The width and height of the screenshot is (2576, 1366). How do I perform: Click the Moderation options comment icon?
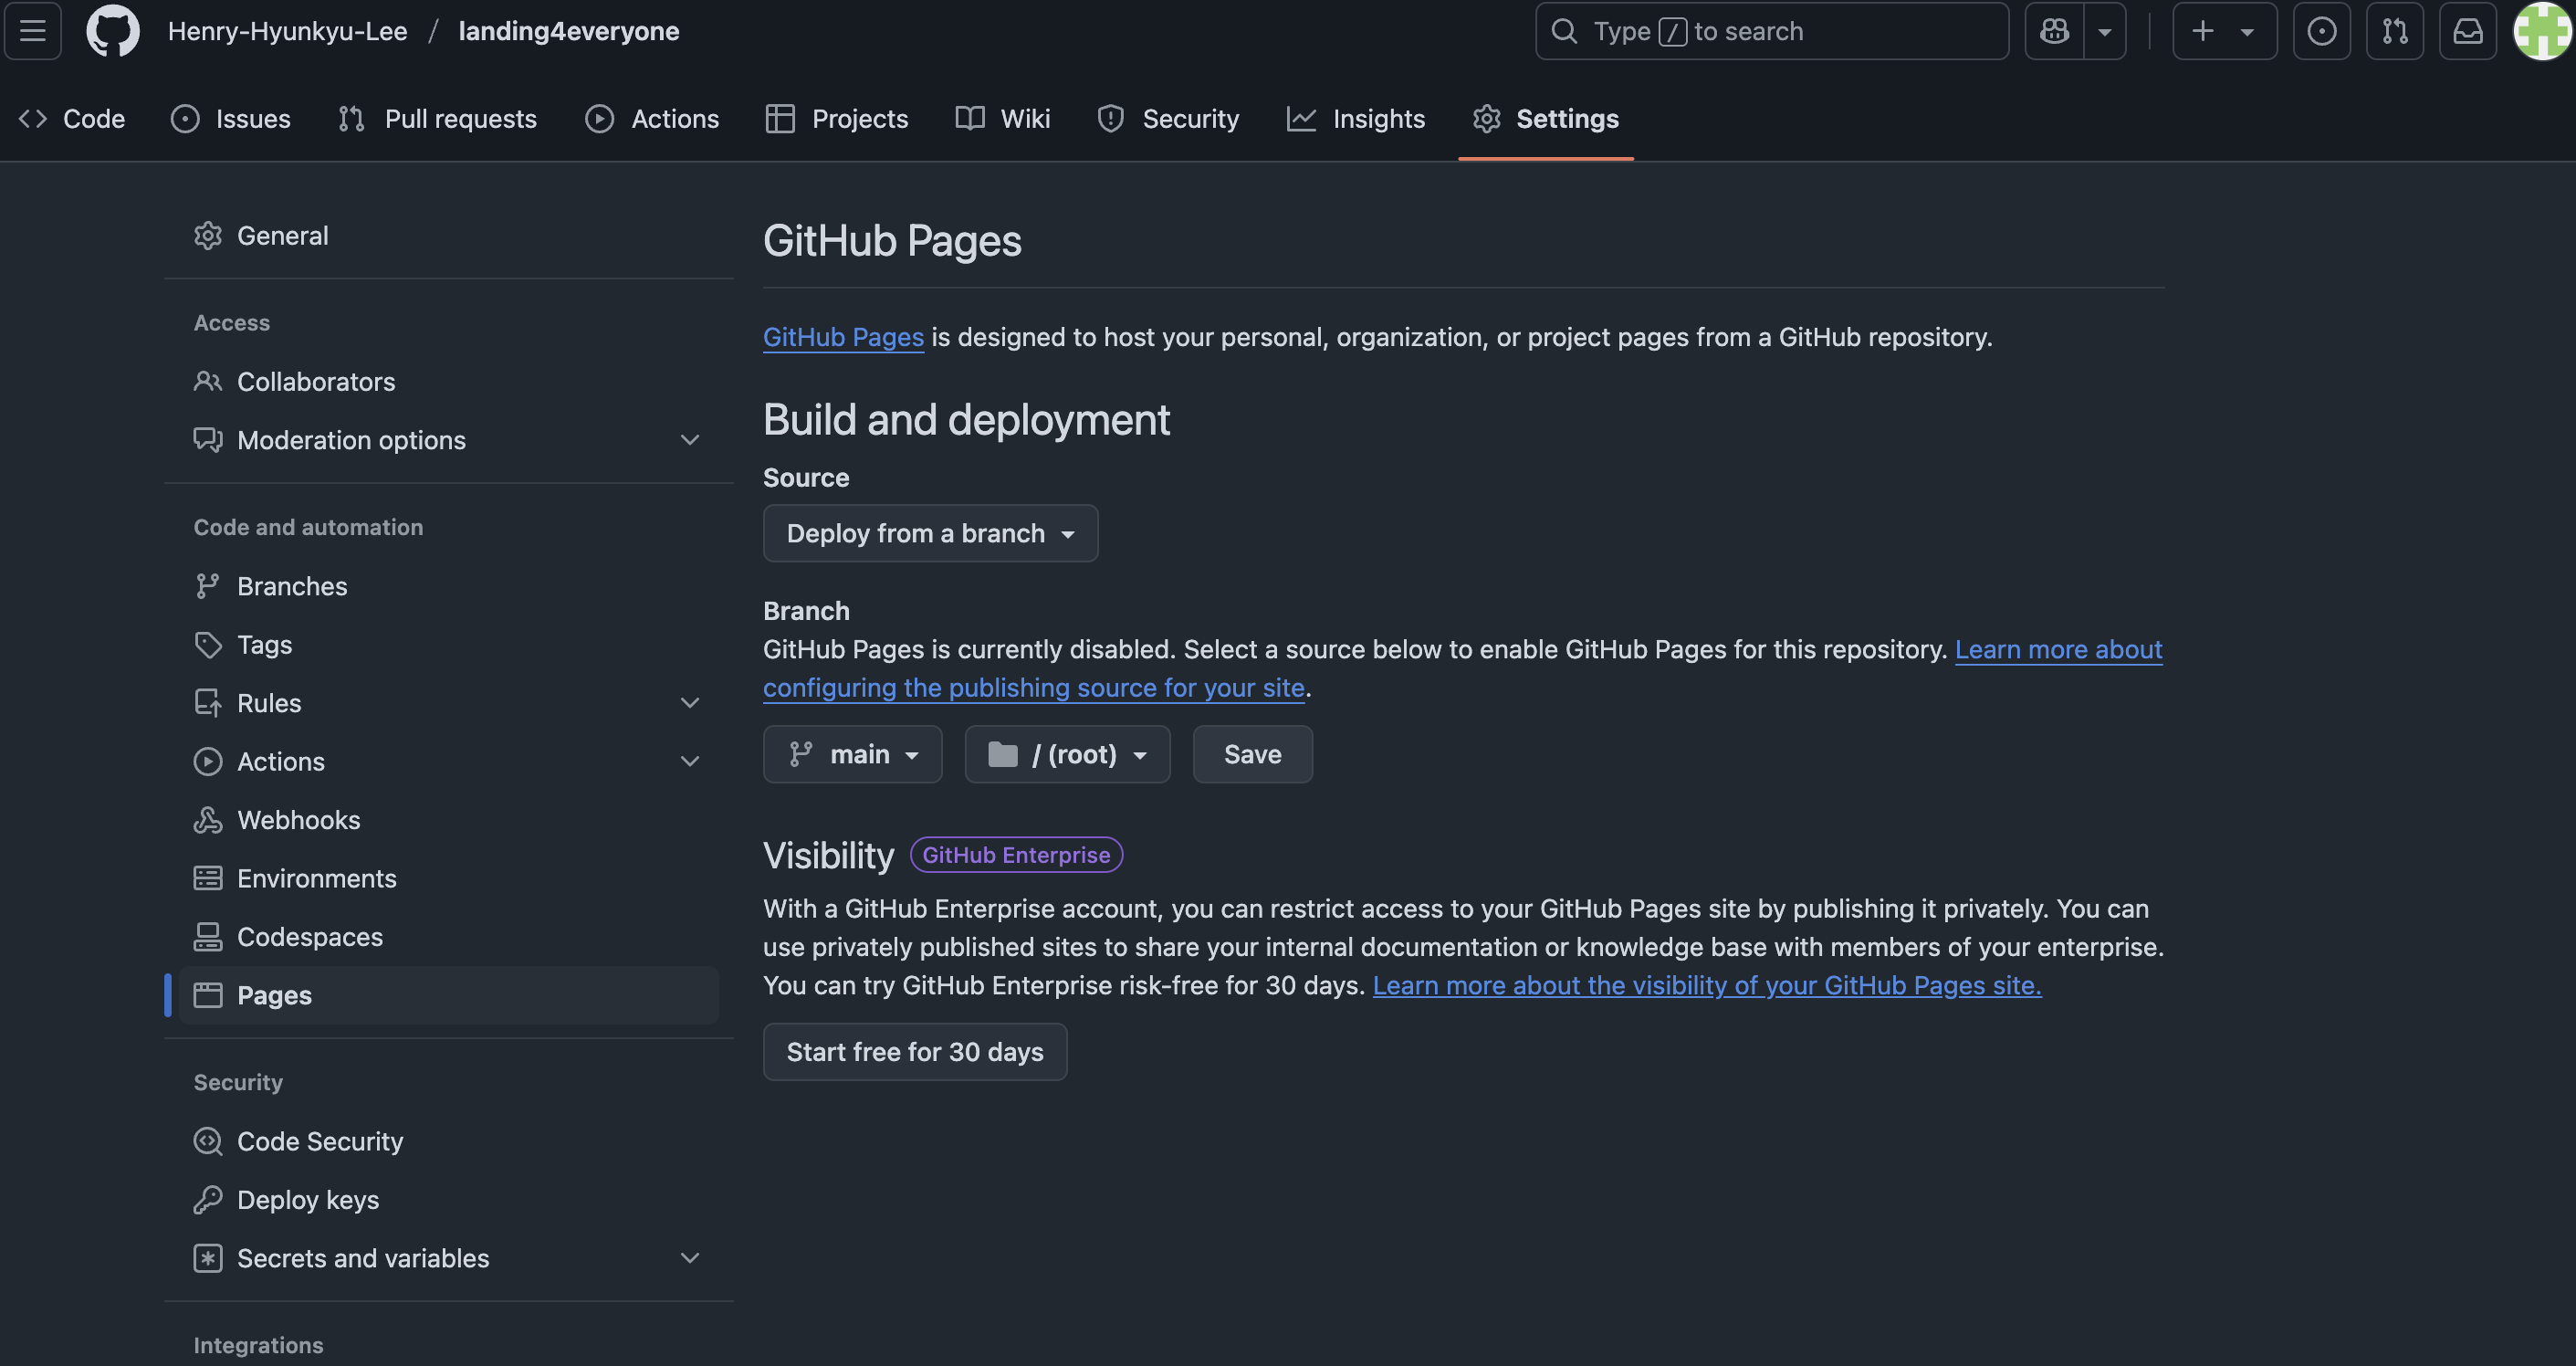click(208, 440)
